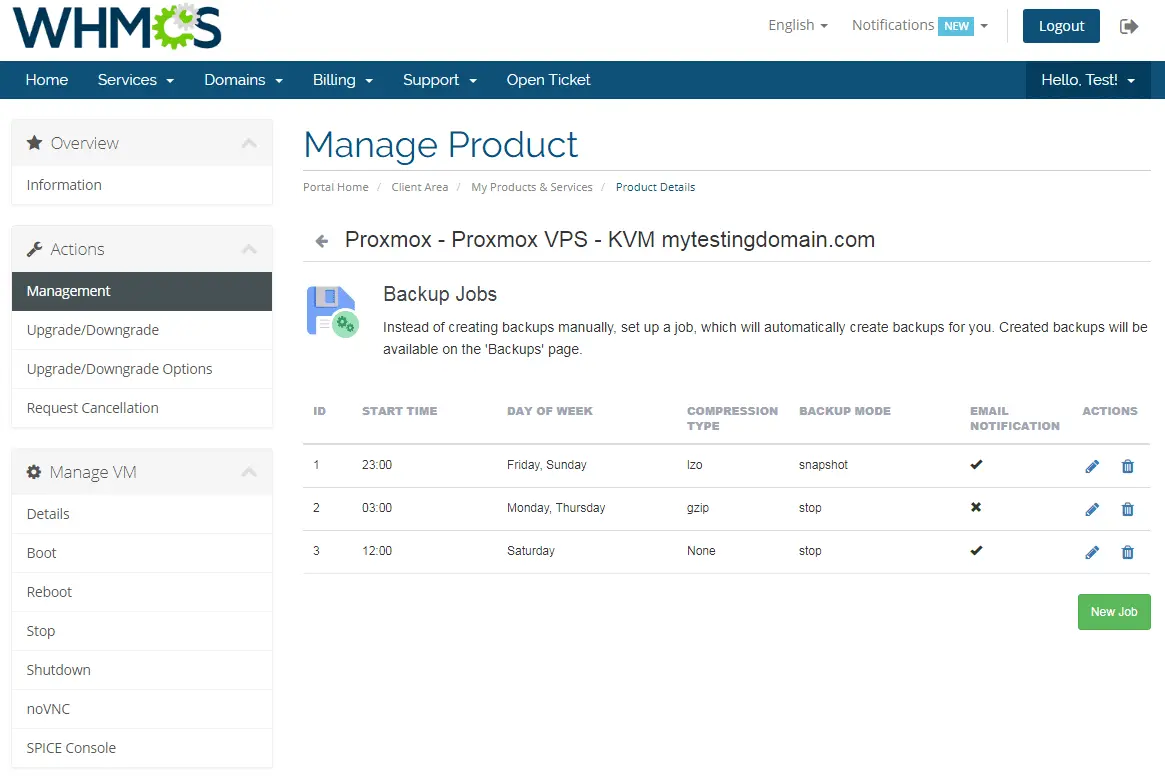Viewport: 1165px width, 778px height.
Task: Expand the Domains menu
Action: pos(243,80)
